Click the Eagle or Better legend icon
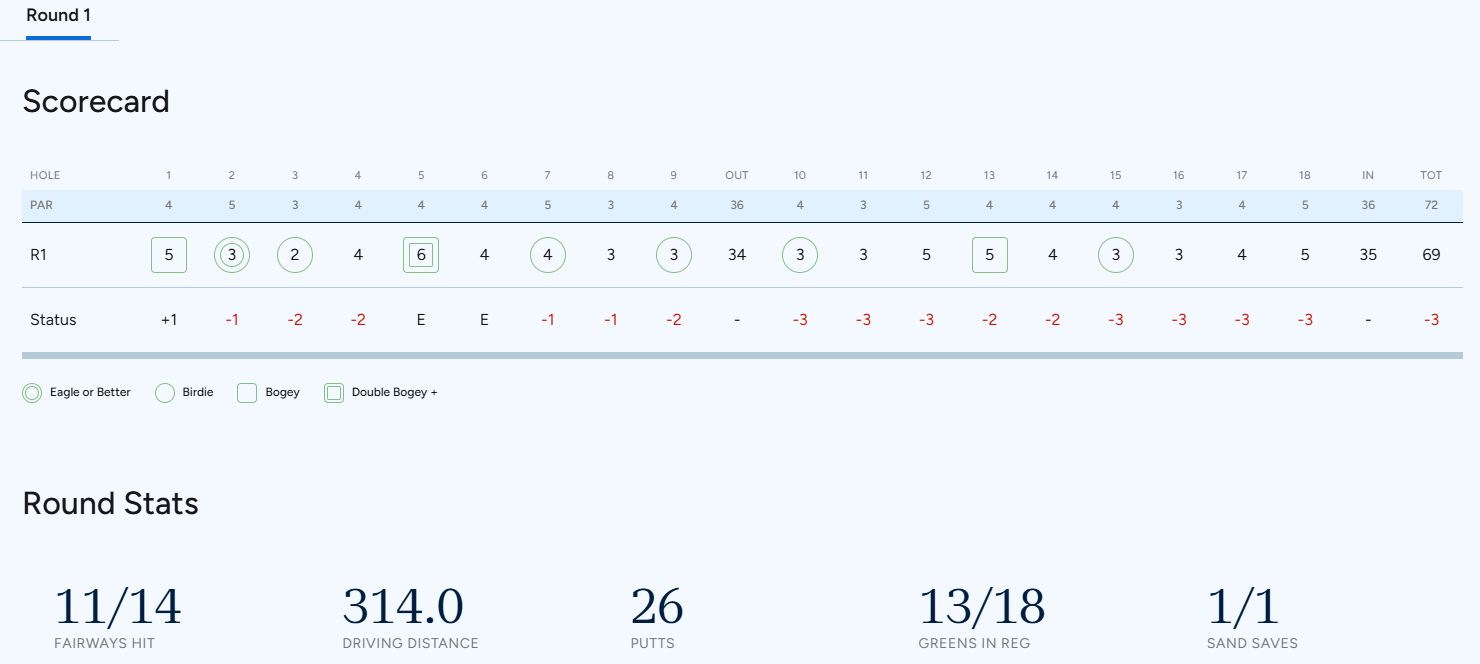This screenshot has height=664, width=1480. coord(32,393)
